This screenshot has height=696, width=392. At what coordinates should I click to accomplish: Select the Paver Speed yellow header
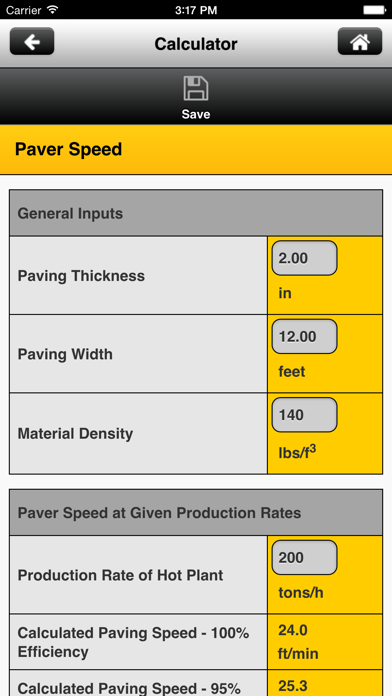196,150
